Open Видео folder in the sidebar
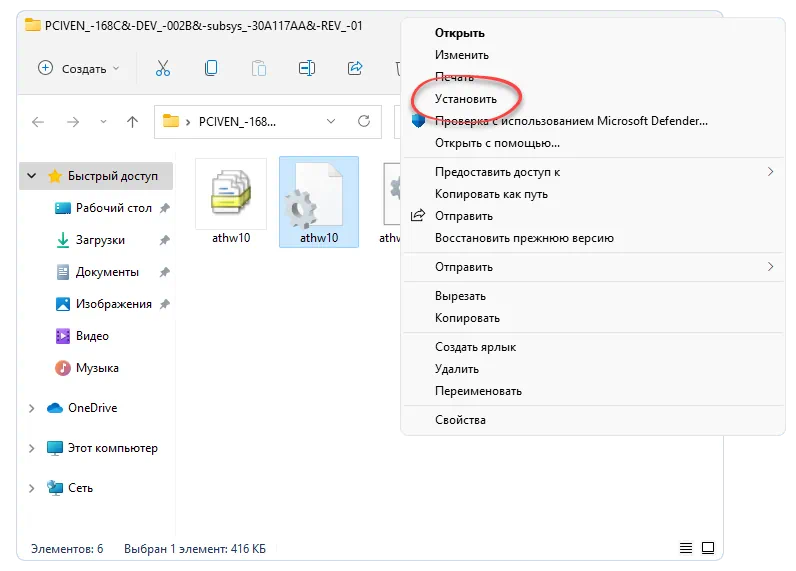796x571 pixels. pos(92,335)
